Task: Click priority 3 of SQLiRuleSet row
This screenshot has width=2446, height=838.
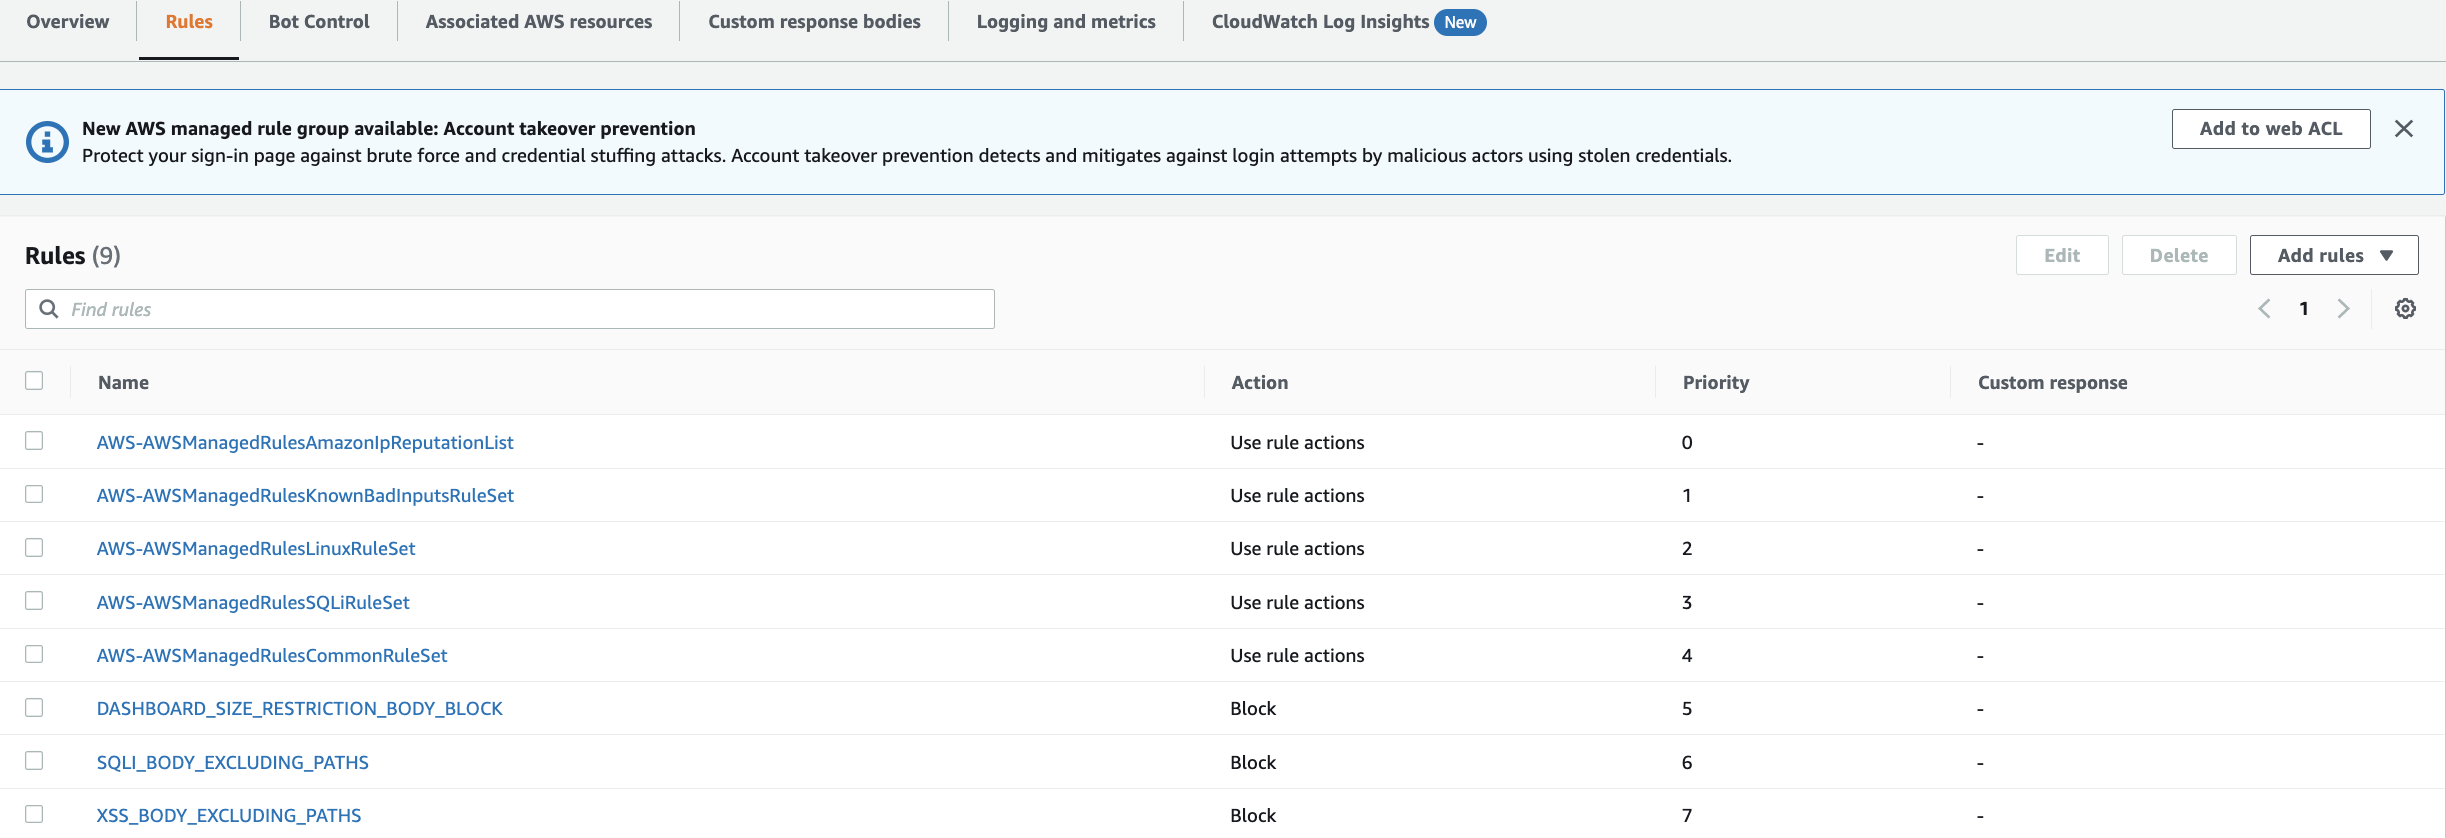Action: click(x=1687, y=603)
